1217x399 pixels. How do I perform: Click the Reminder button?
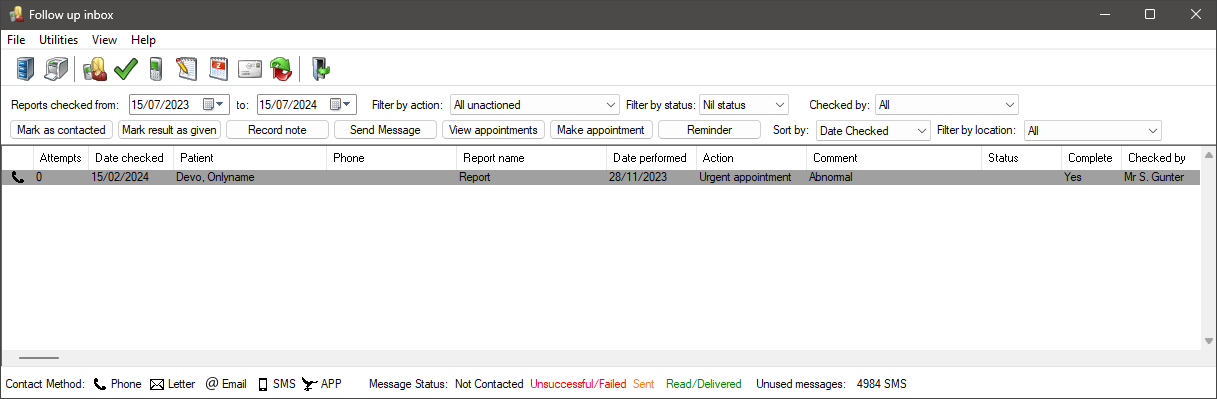pos(709,130)
